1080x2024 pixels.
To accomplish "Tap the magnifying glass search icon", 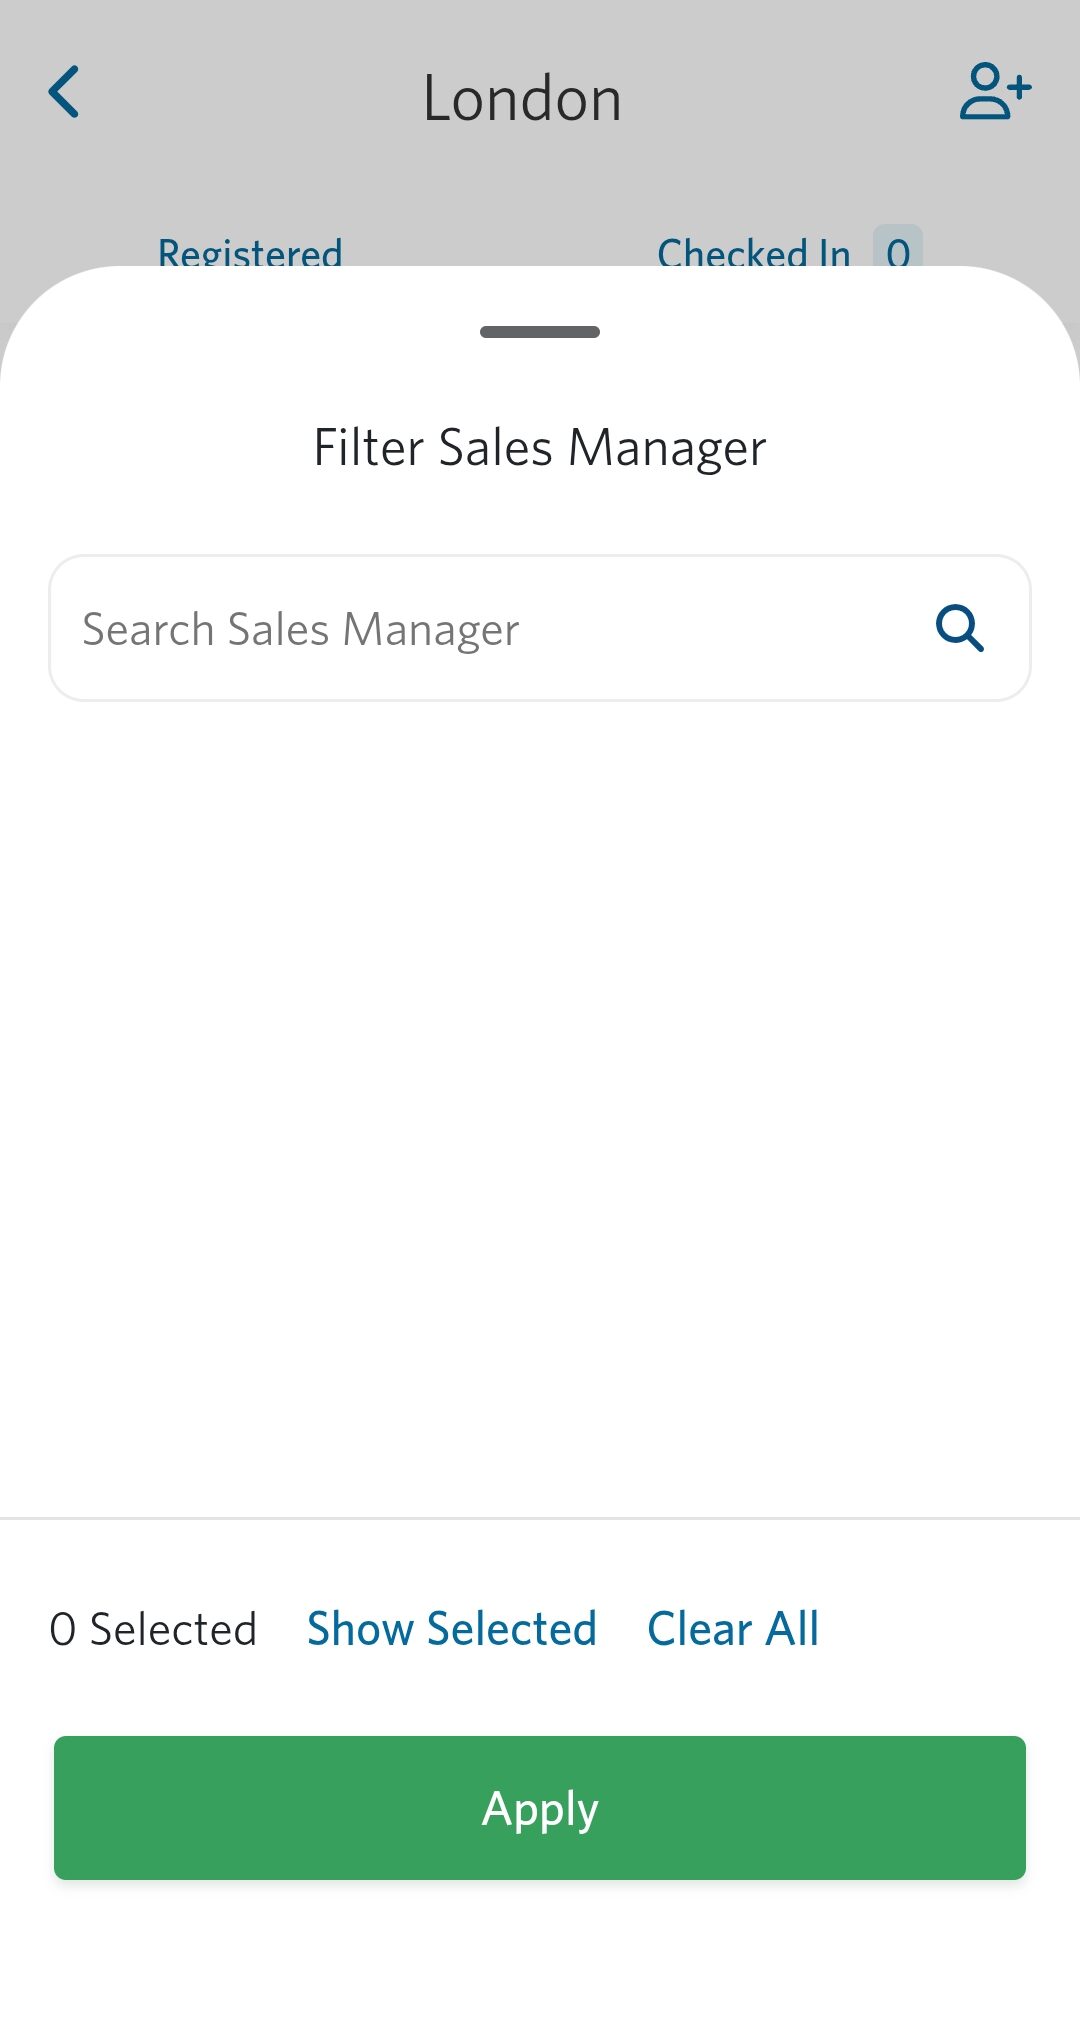I will coord(960,629).
